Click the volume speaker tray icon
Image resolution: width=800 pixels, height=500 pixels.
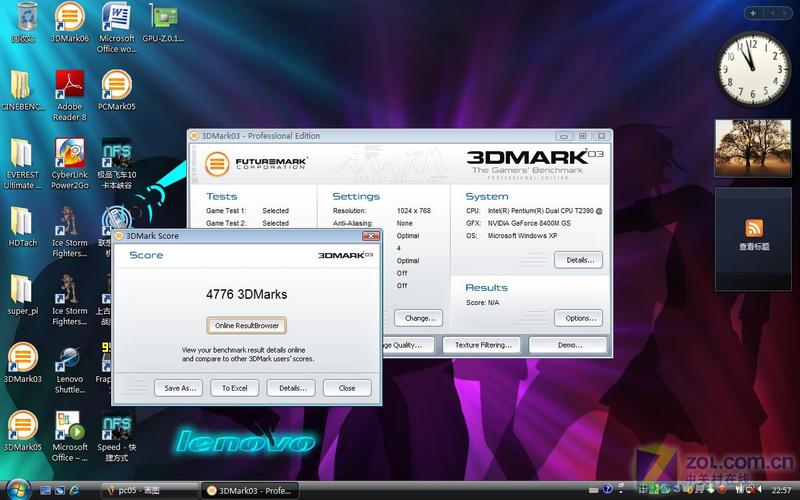point(759,490)
